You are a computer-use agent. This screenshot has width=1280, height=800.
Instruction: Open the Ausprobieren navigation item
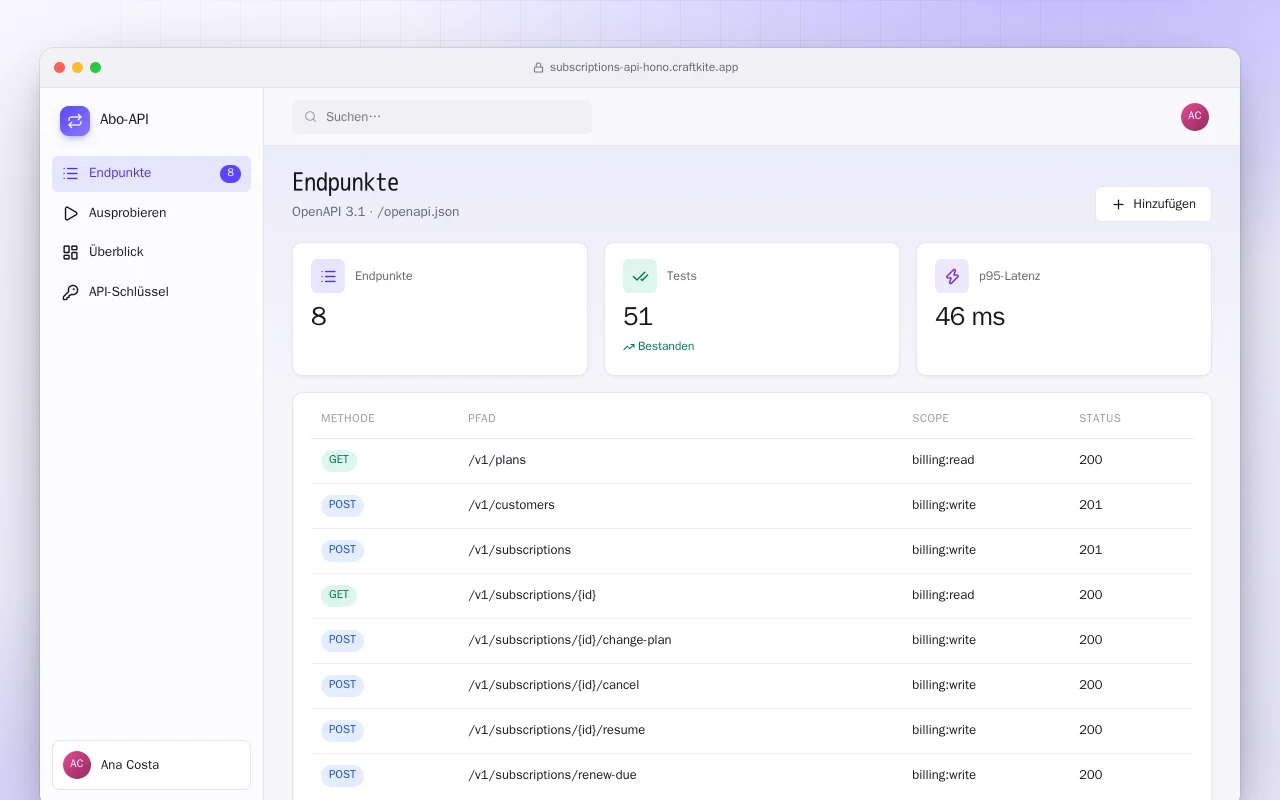click(x=151, y=213)
